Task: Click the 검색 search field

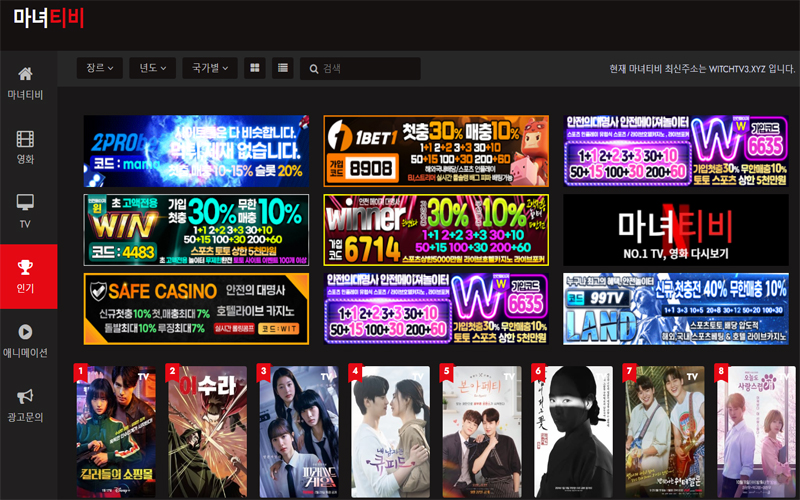Action: [360, 68]
